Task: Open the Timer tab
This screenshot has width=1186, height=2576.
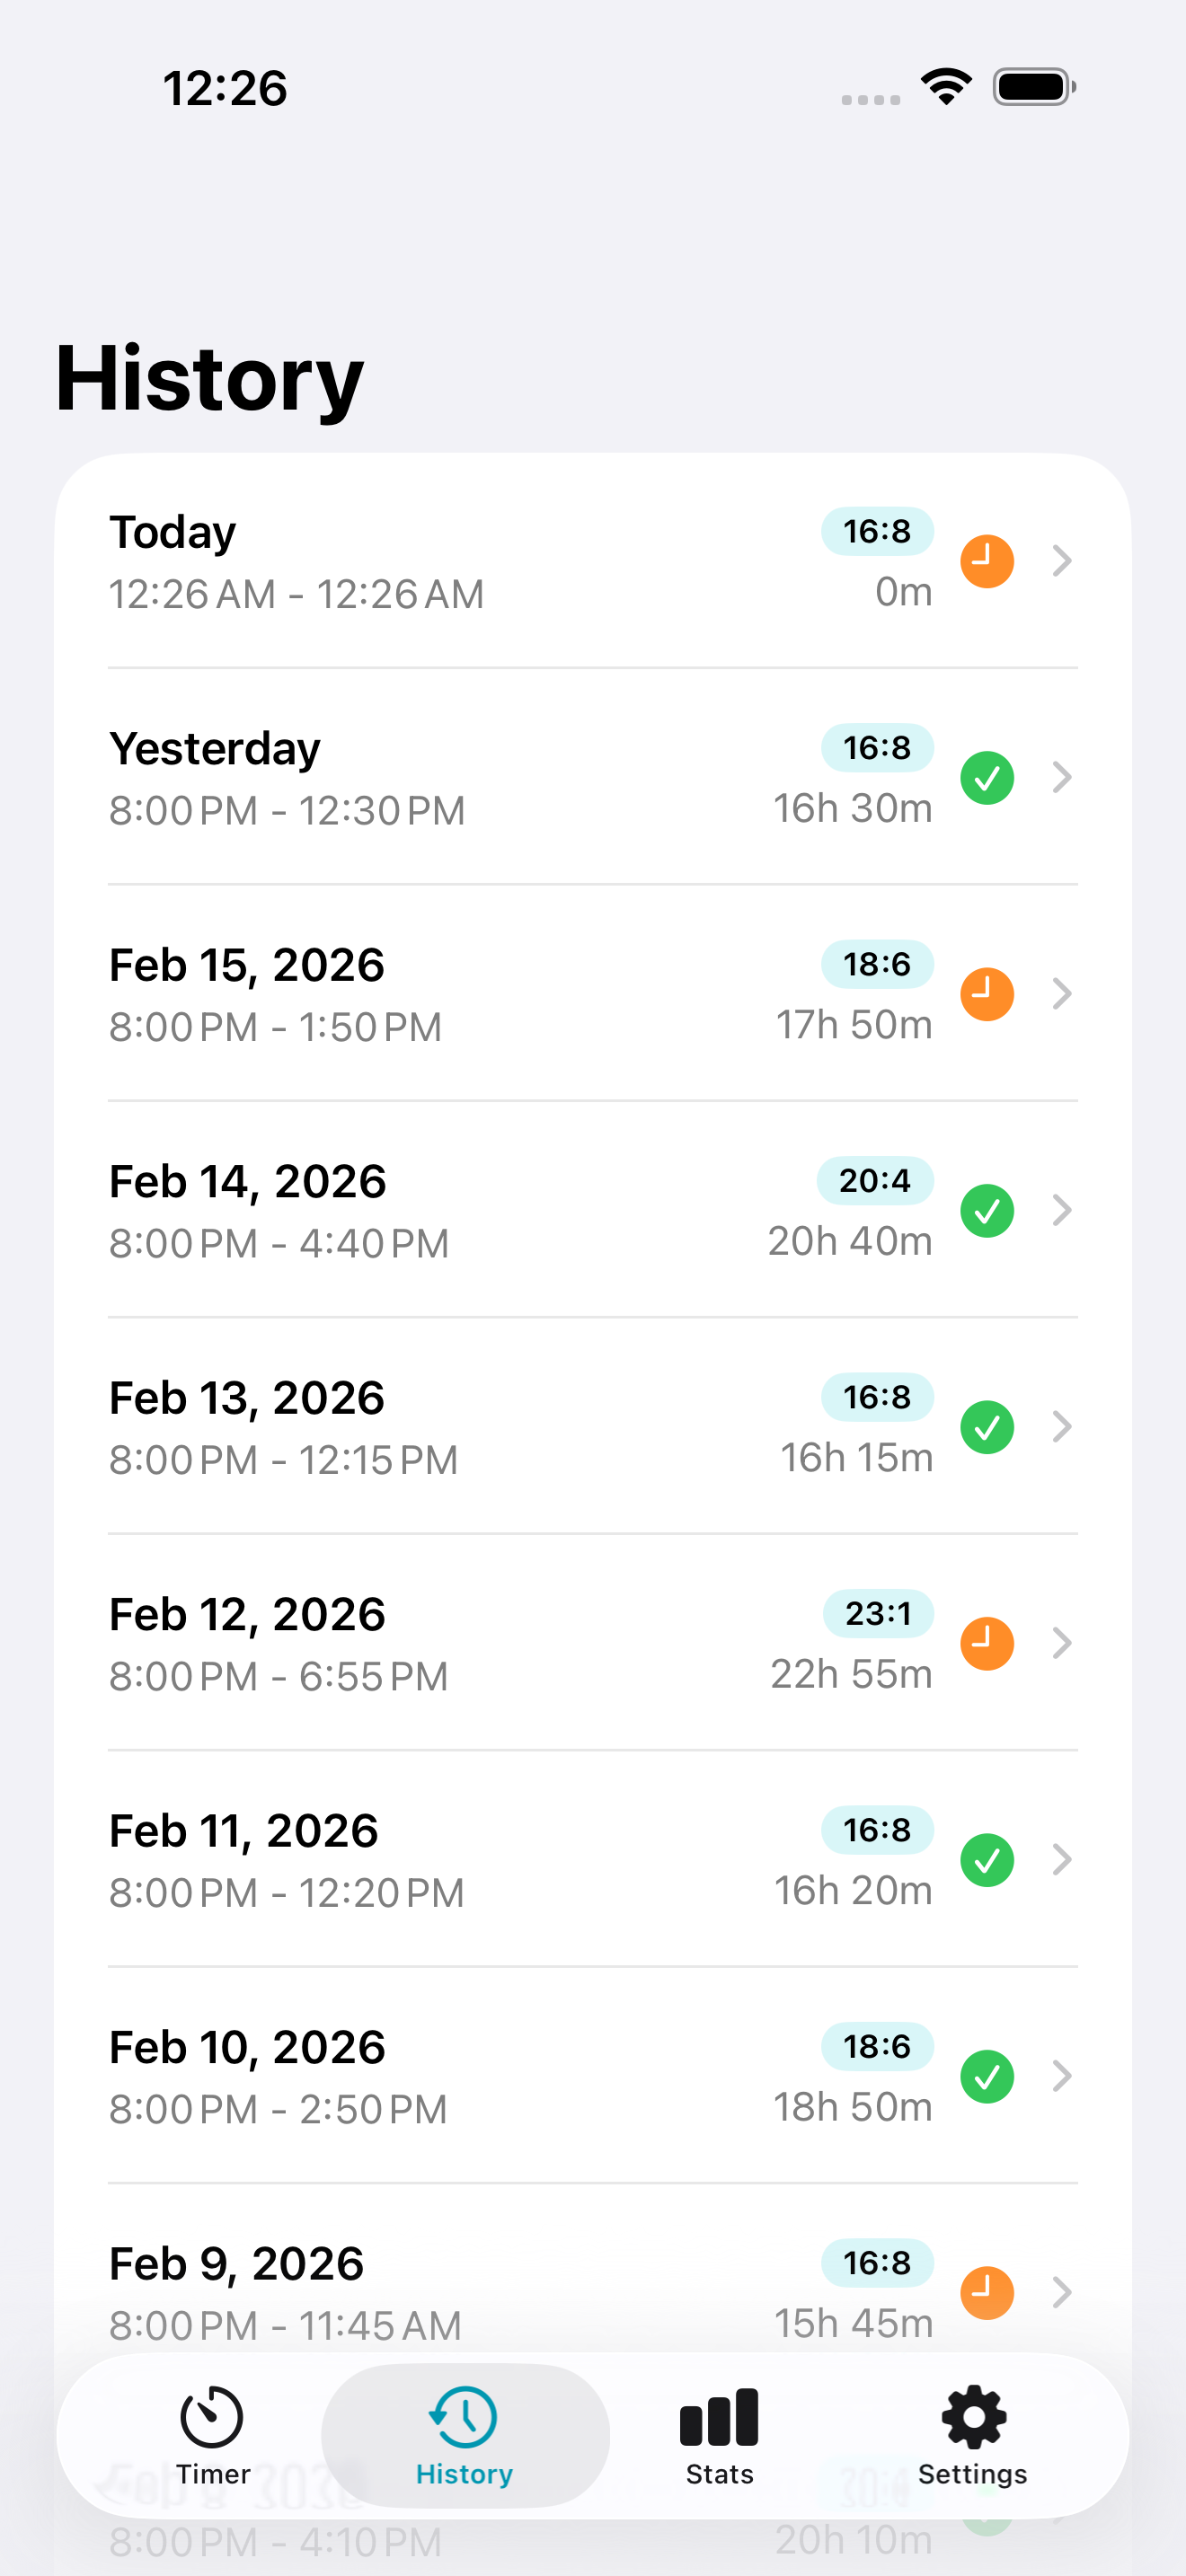Action: click(212, 2436)
